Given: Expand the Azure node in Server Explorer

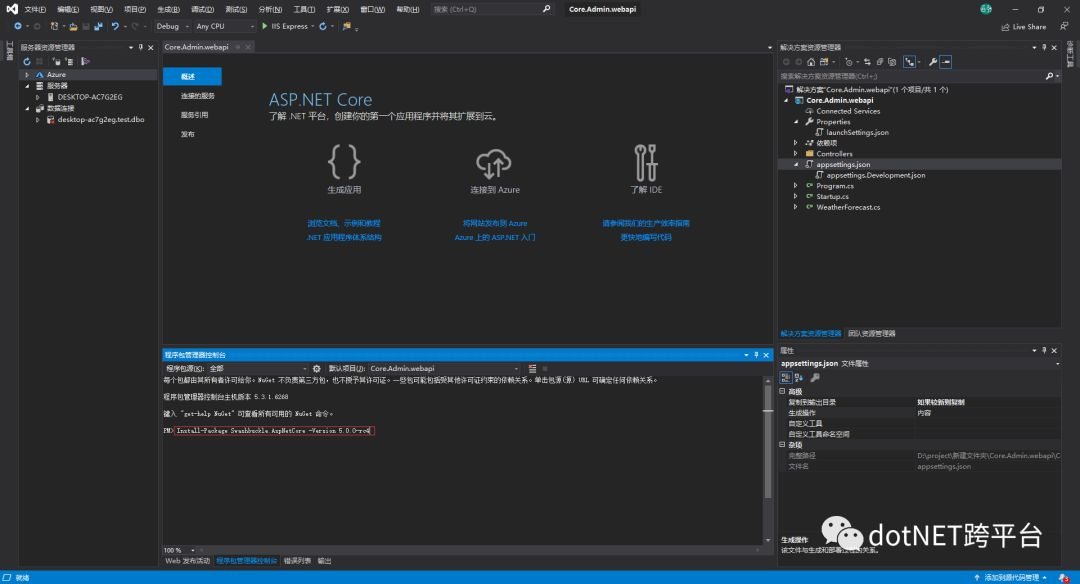Looking at the screenshot, I should [27, 74].
